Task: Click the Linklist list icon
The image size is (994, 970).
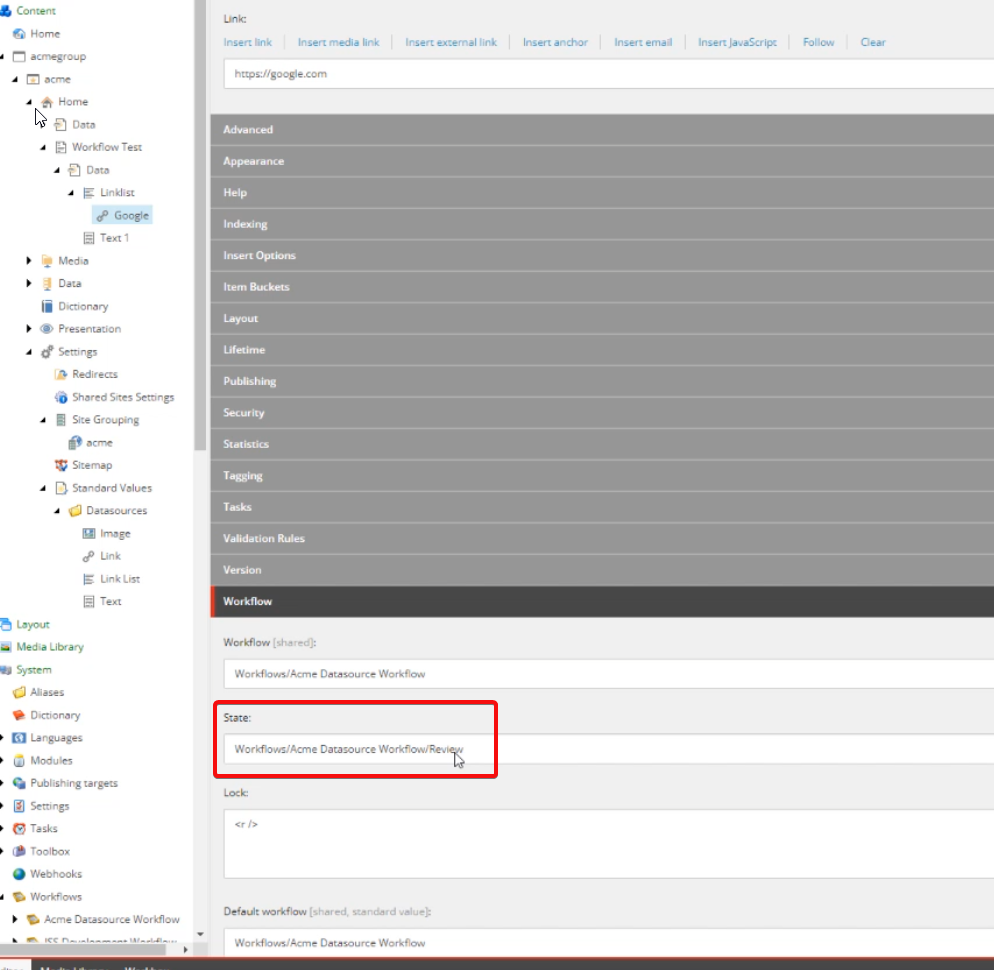Action: pyautogui.click(x=89, y=193)
